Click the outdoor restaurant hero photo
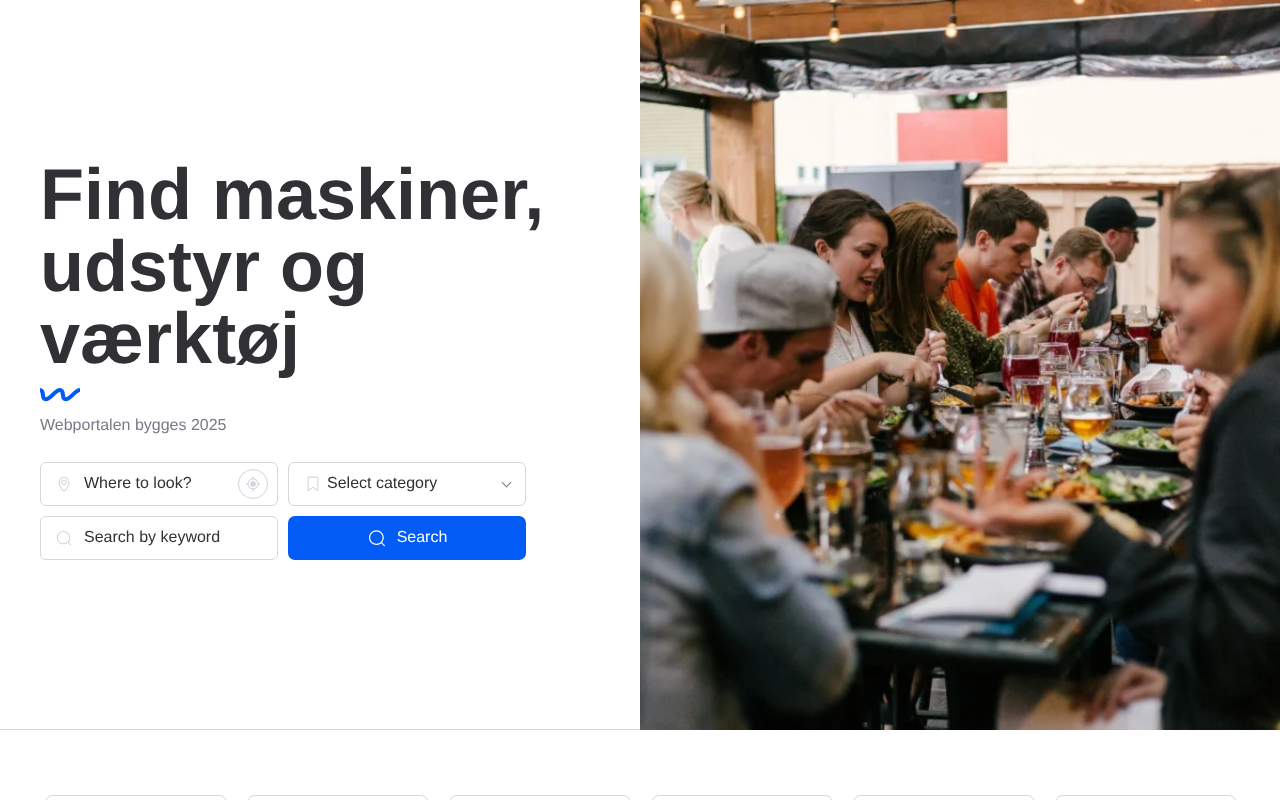Image resolution: width=1280 pixels, height=800 pixels. (960, 365)
